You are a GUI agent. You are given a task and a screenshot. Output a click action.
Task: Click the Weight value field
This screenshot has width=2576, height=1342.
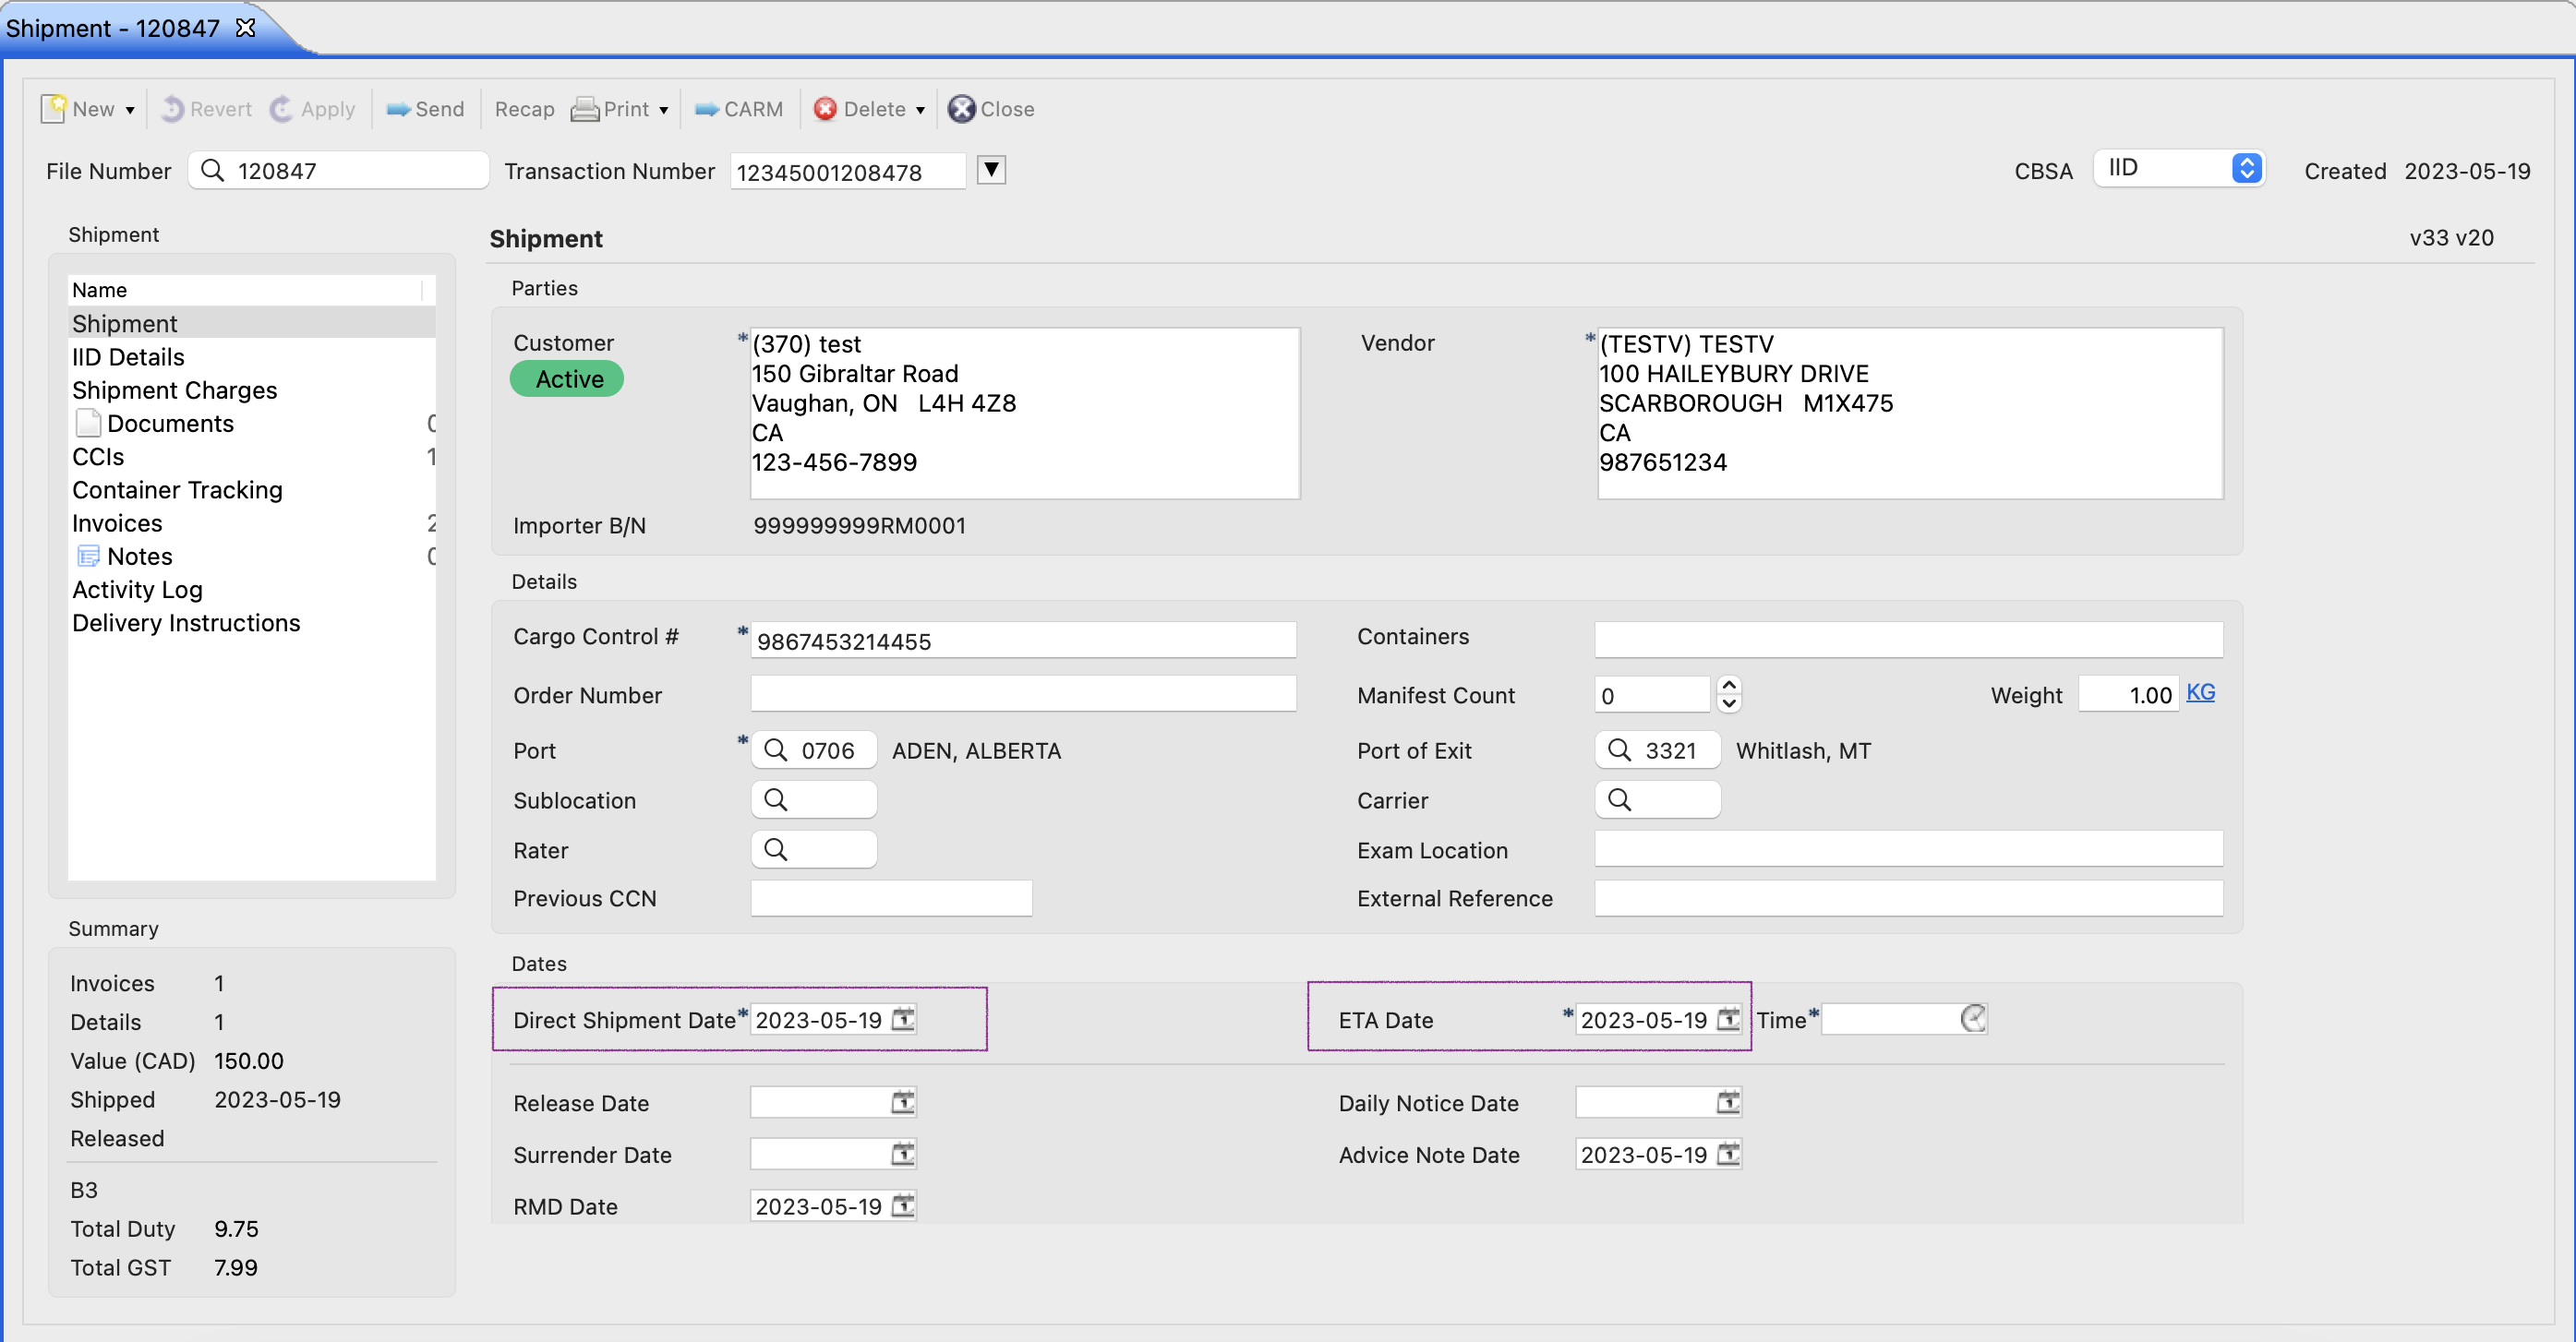2127,694
